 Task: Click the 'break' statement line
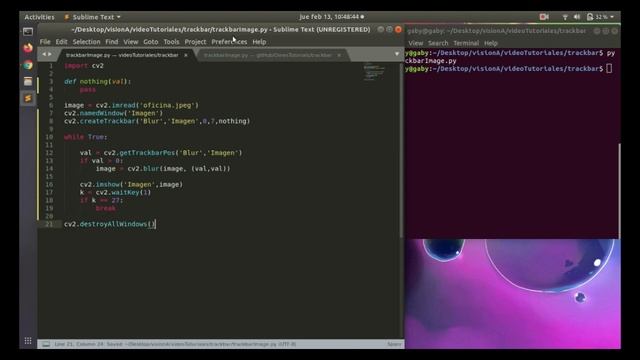(x=105, y=208)
